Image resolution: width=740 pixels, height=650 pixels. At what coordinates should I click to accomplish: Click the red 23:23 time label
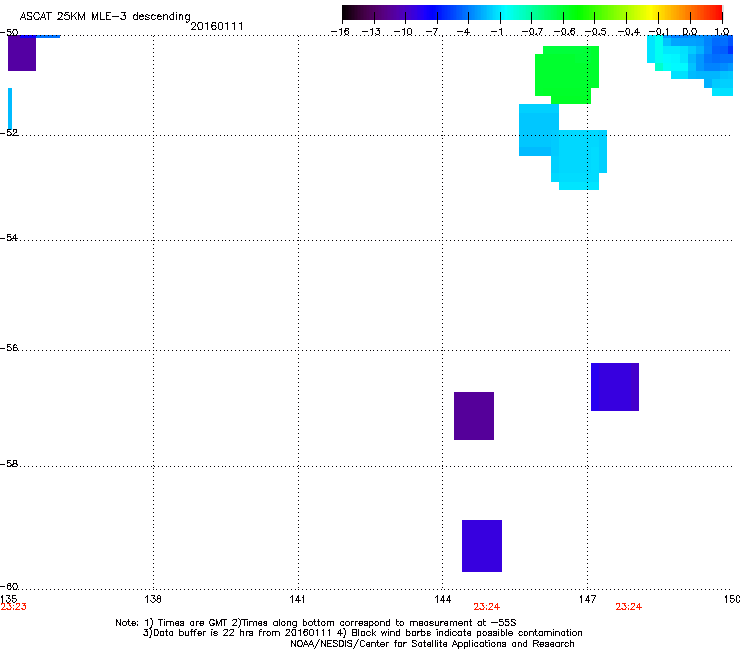14,607
